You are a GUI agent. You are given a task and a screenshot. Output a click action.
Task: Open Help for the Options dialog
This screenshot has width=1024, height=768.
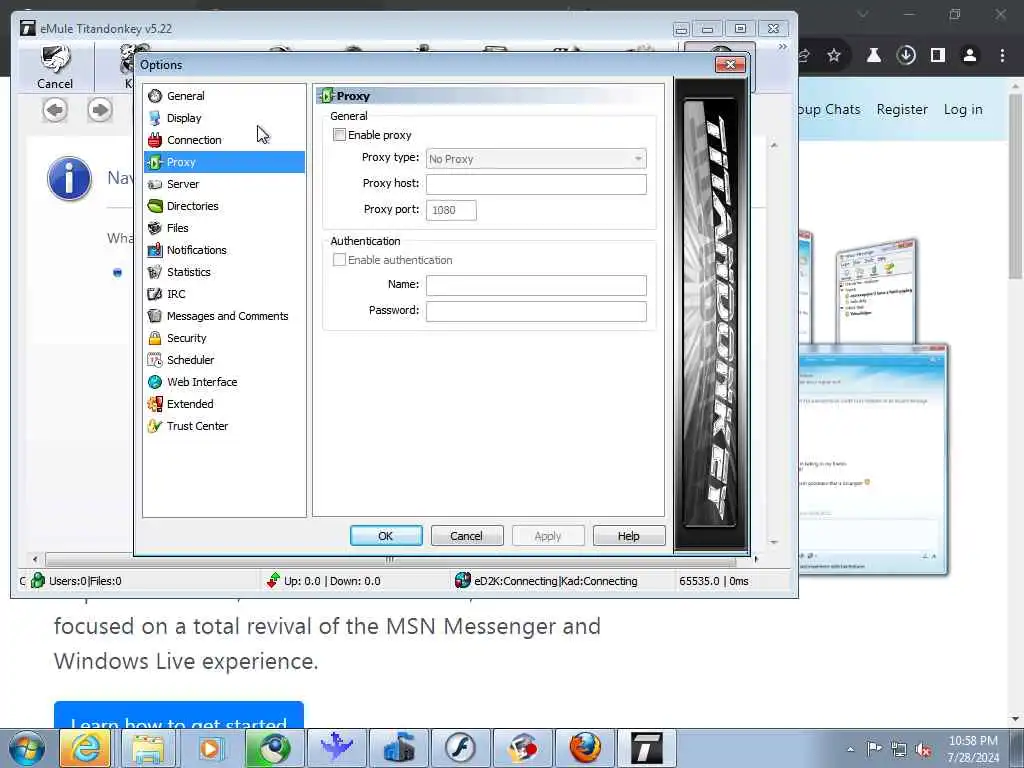[x=629, y=536]
